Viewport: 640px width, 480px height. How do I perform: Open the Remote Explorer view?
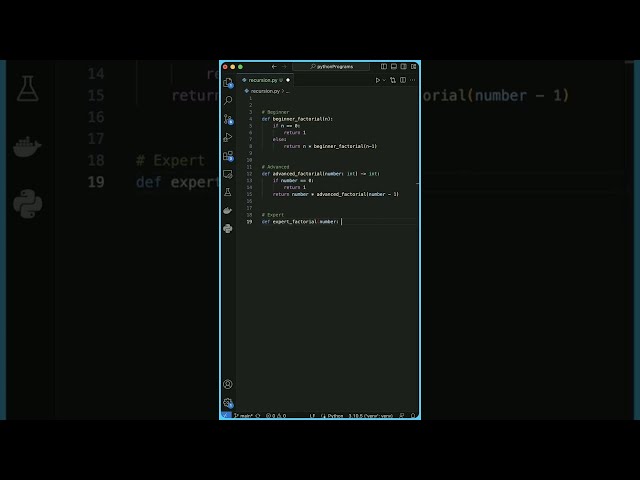[x=228, y=174]
